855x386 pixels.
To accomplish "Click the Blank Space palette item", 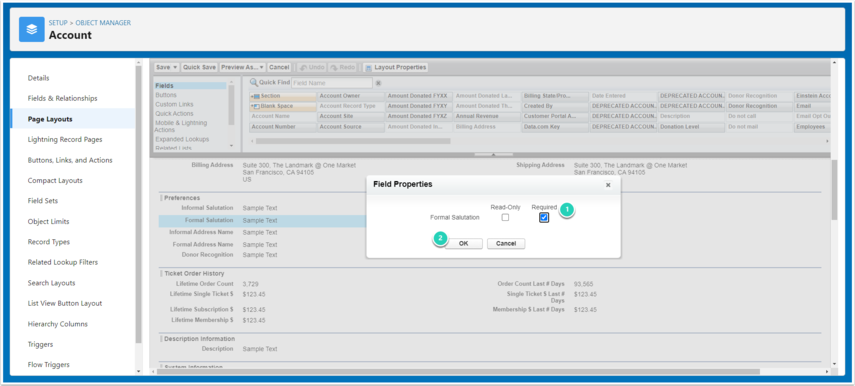I will pos(282,106).
